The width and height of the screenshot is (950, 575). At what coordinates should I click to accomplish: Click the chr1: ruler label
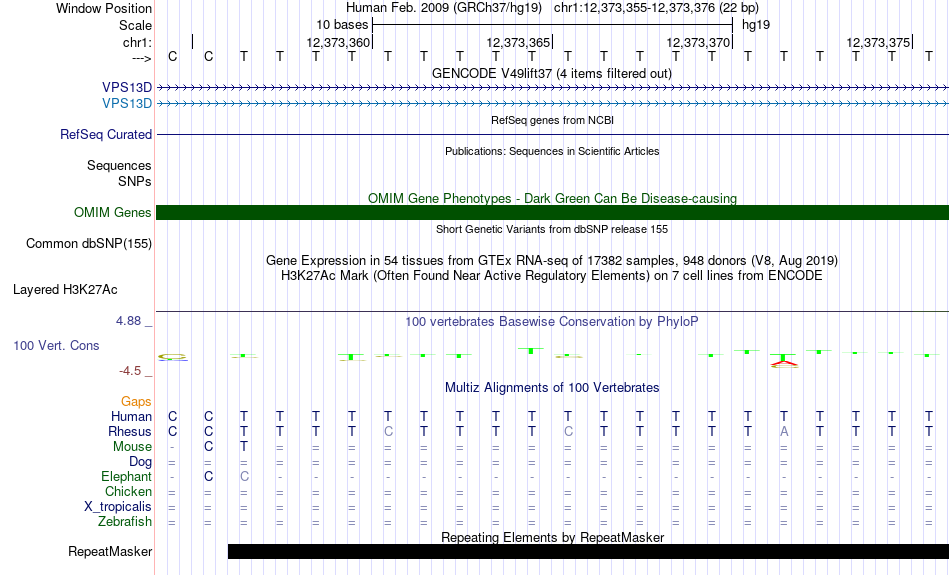coord(138,42)
